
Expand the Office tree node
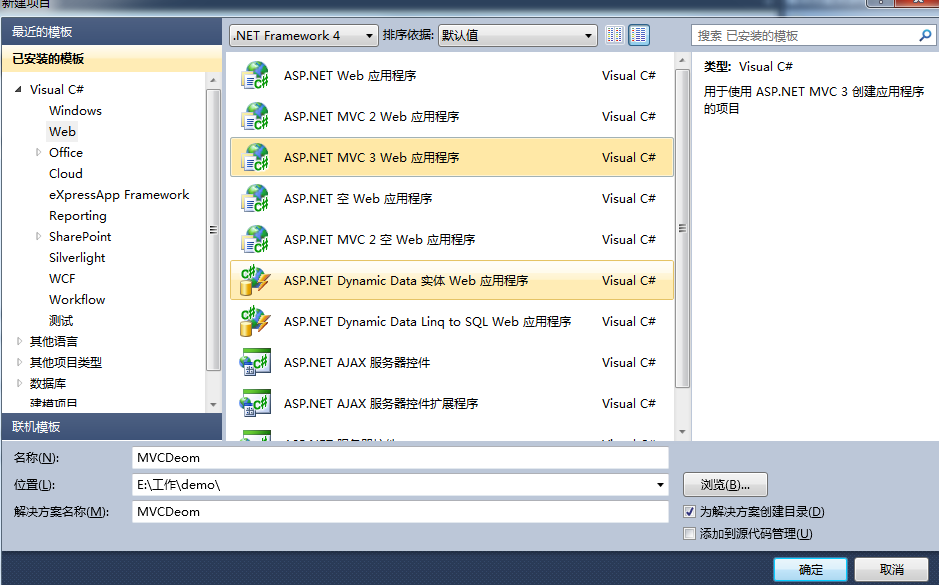point(38,153)
